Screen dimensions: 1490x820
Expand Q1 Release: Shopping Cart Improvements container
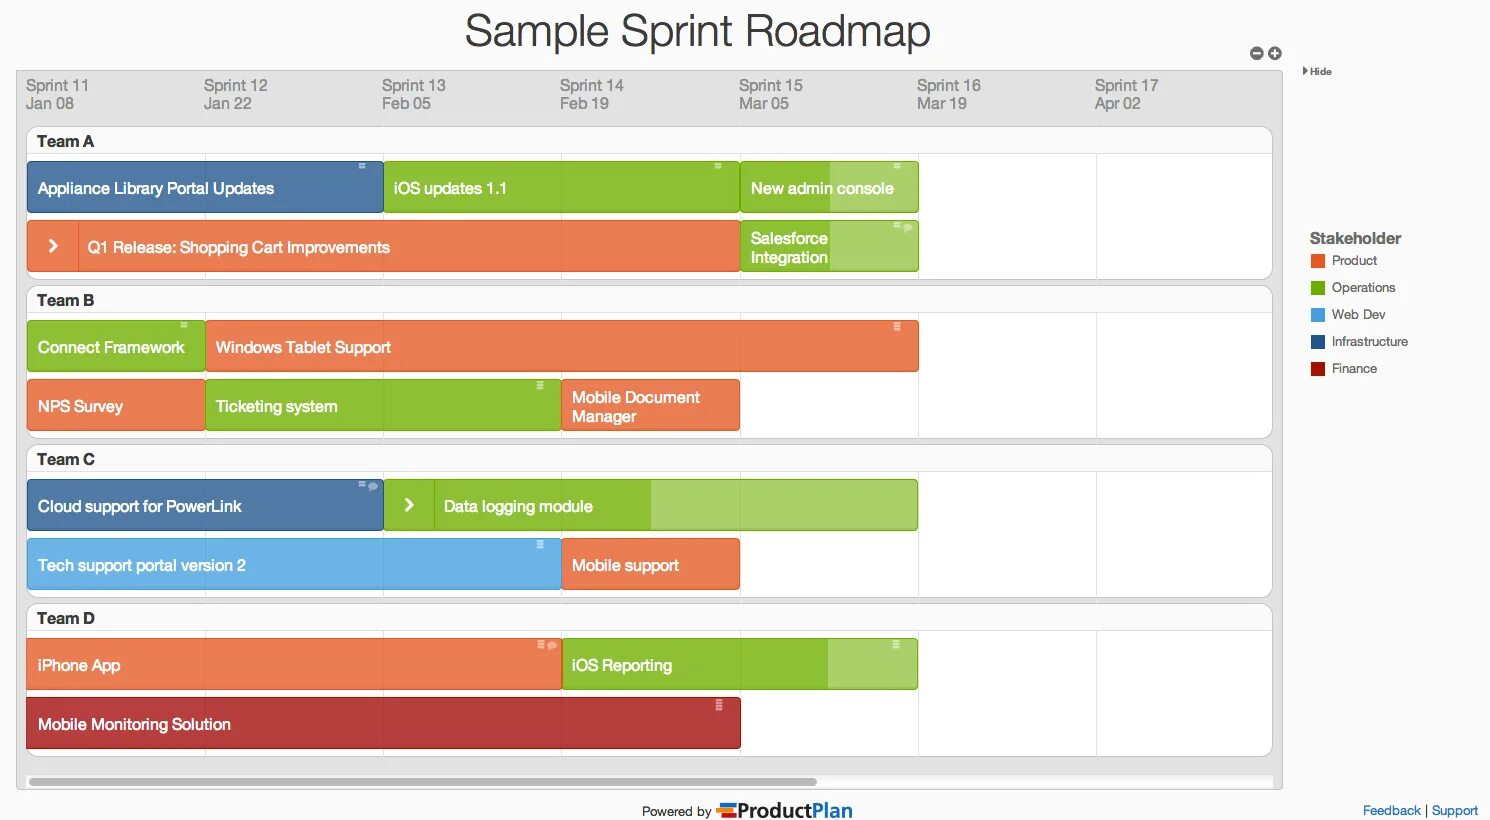pos(53,246)
